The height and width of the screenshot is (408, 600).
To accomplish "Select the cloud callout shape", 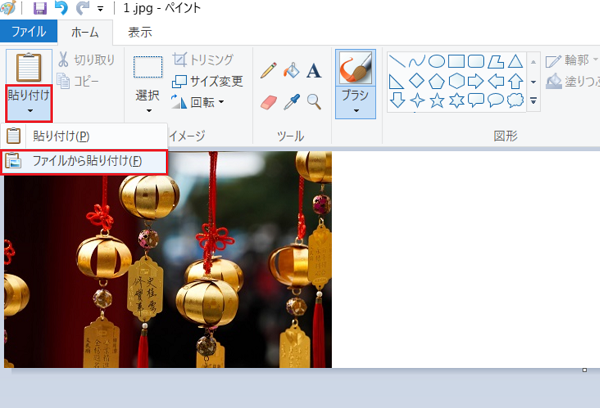I will pos(515,100).
